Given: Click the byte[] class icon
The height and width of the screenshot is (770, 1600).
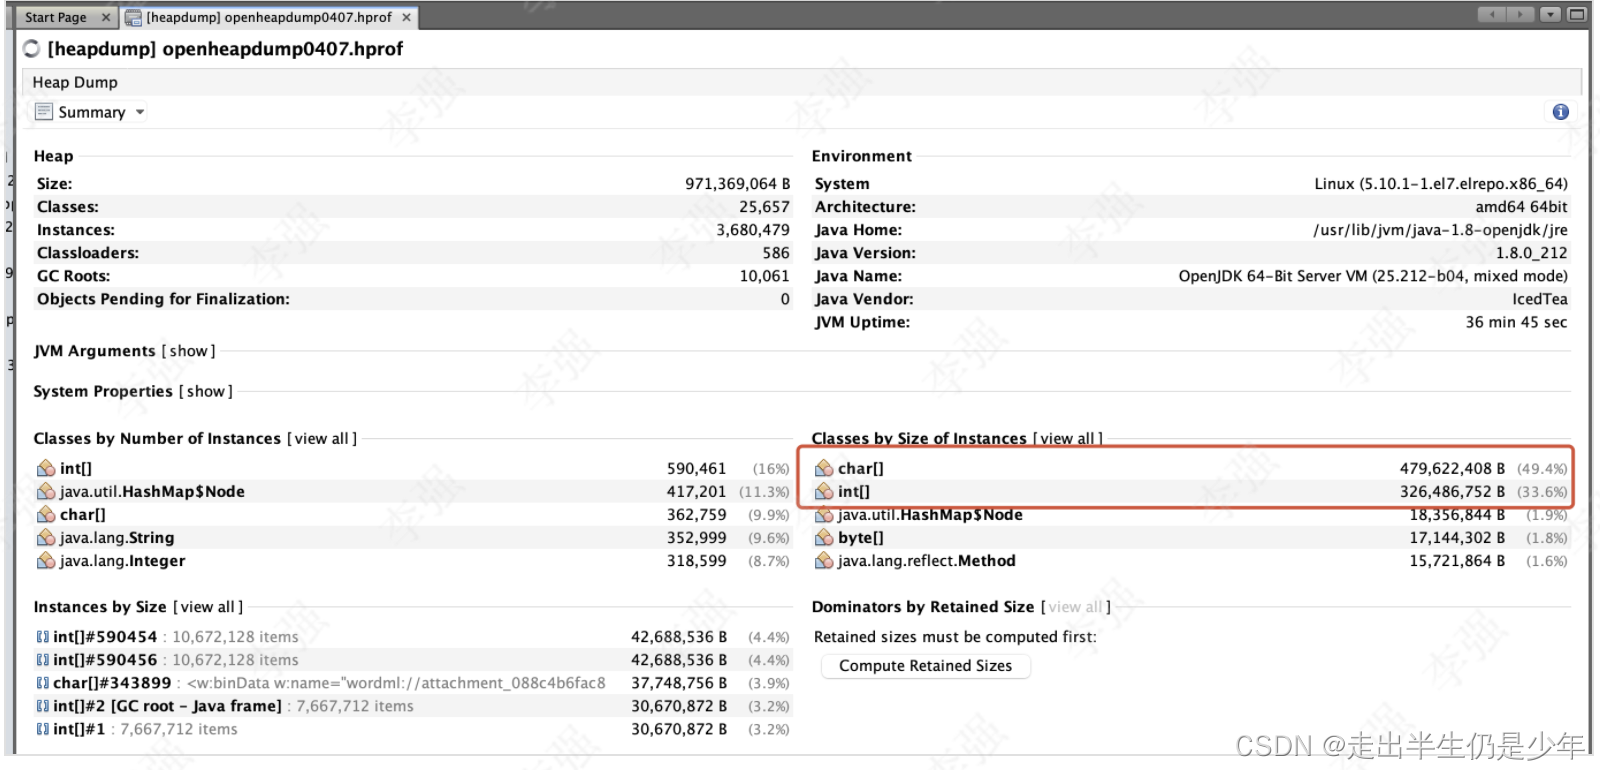Looking at the screenshot, I should click(x=824, y=538).
